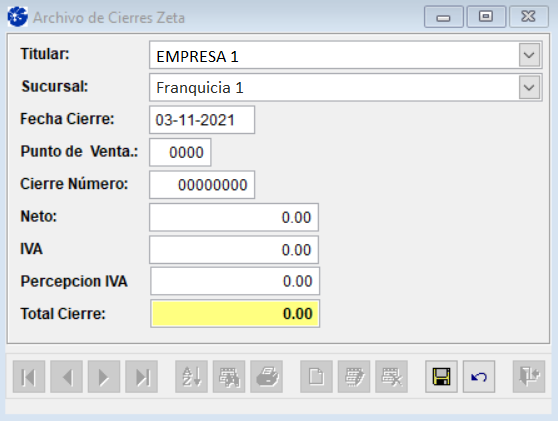This screenshot has width=558, height=421.
Task: Click the Punto de Venta field
Action: (x=180, y=152)
